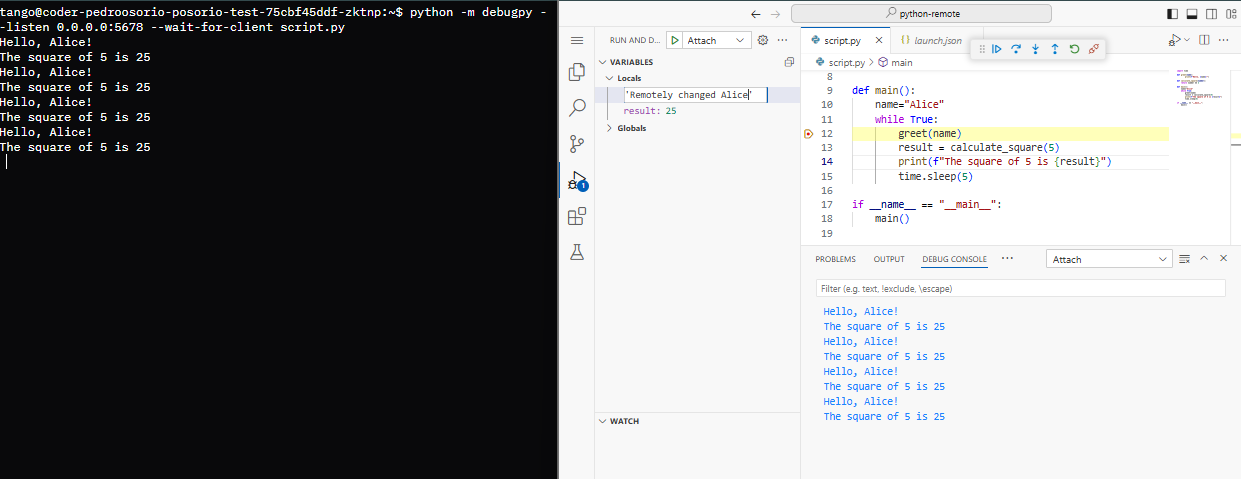
Task: Split the editor to the right
Action: pos(1204,40)
